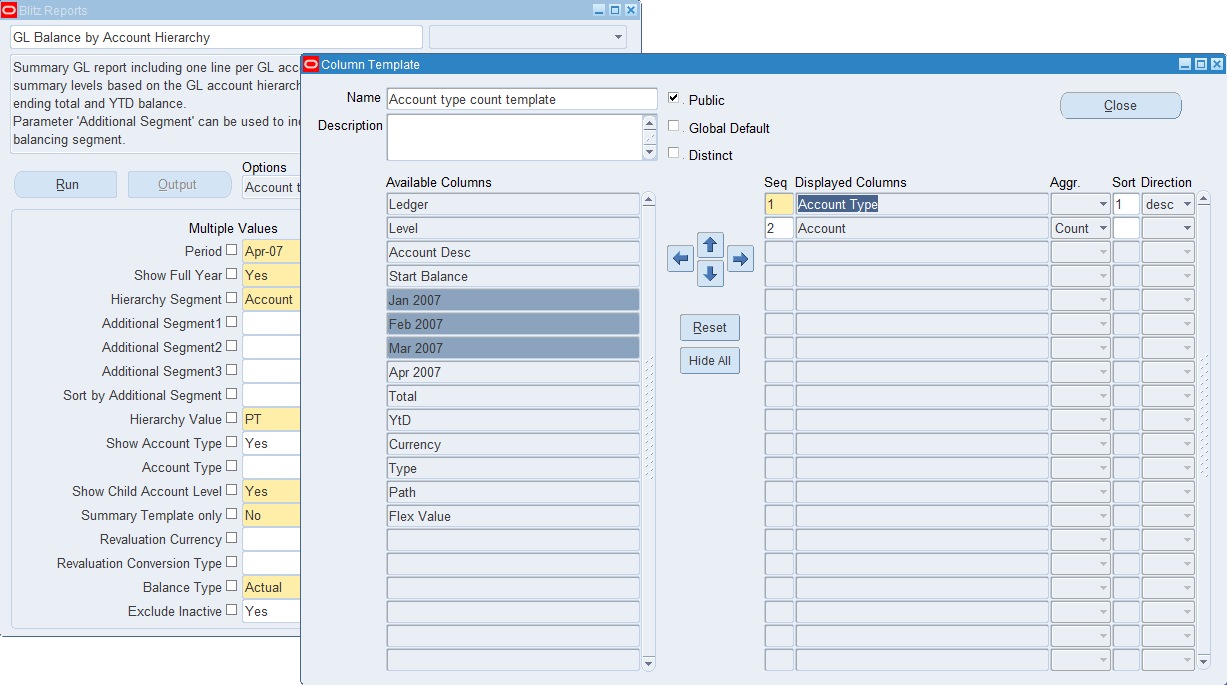Select Flex Value in Available Columns
1227x685 pixels.
513,516
